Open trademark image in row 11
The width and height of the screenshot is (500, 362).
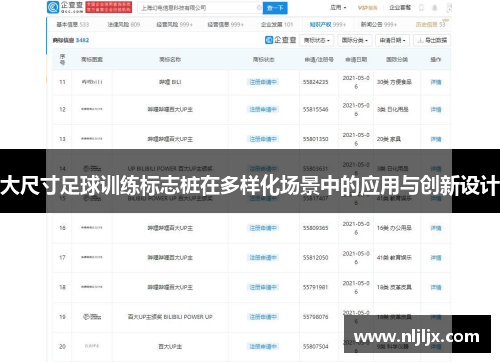pyautogui.click(x=92, y=82)
